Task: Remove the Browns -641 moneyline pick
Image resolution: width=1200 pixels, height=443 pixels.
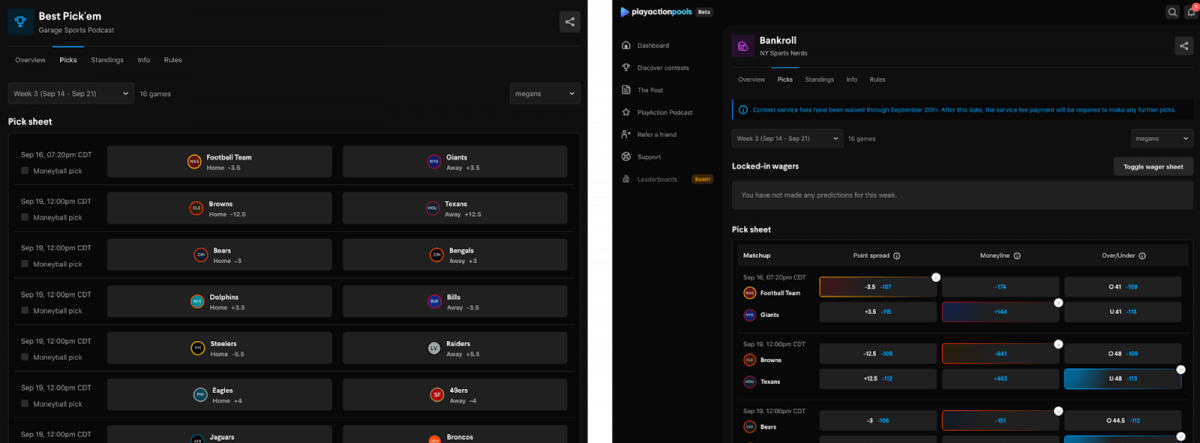Action: (1058, 344)
